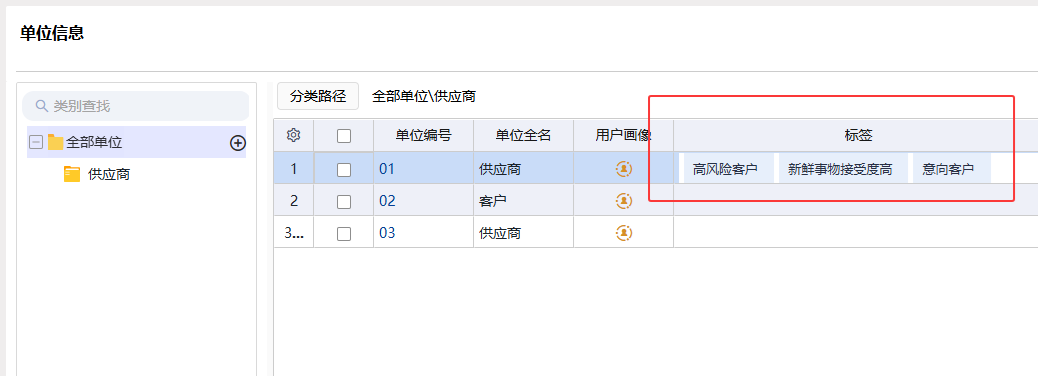Image resolution: width=1038 pixels, height=376 pixels.
Task: Toggle the select-all header checkbox
Action: click(x=344, y=136)
